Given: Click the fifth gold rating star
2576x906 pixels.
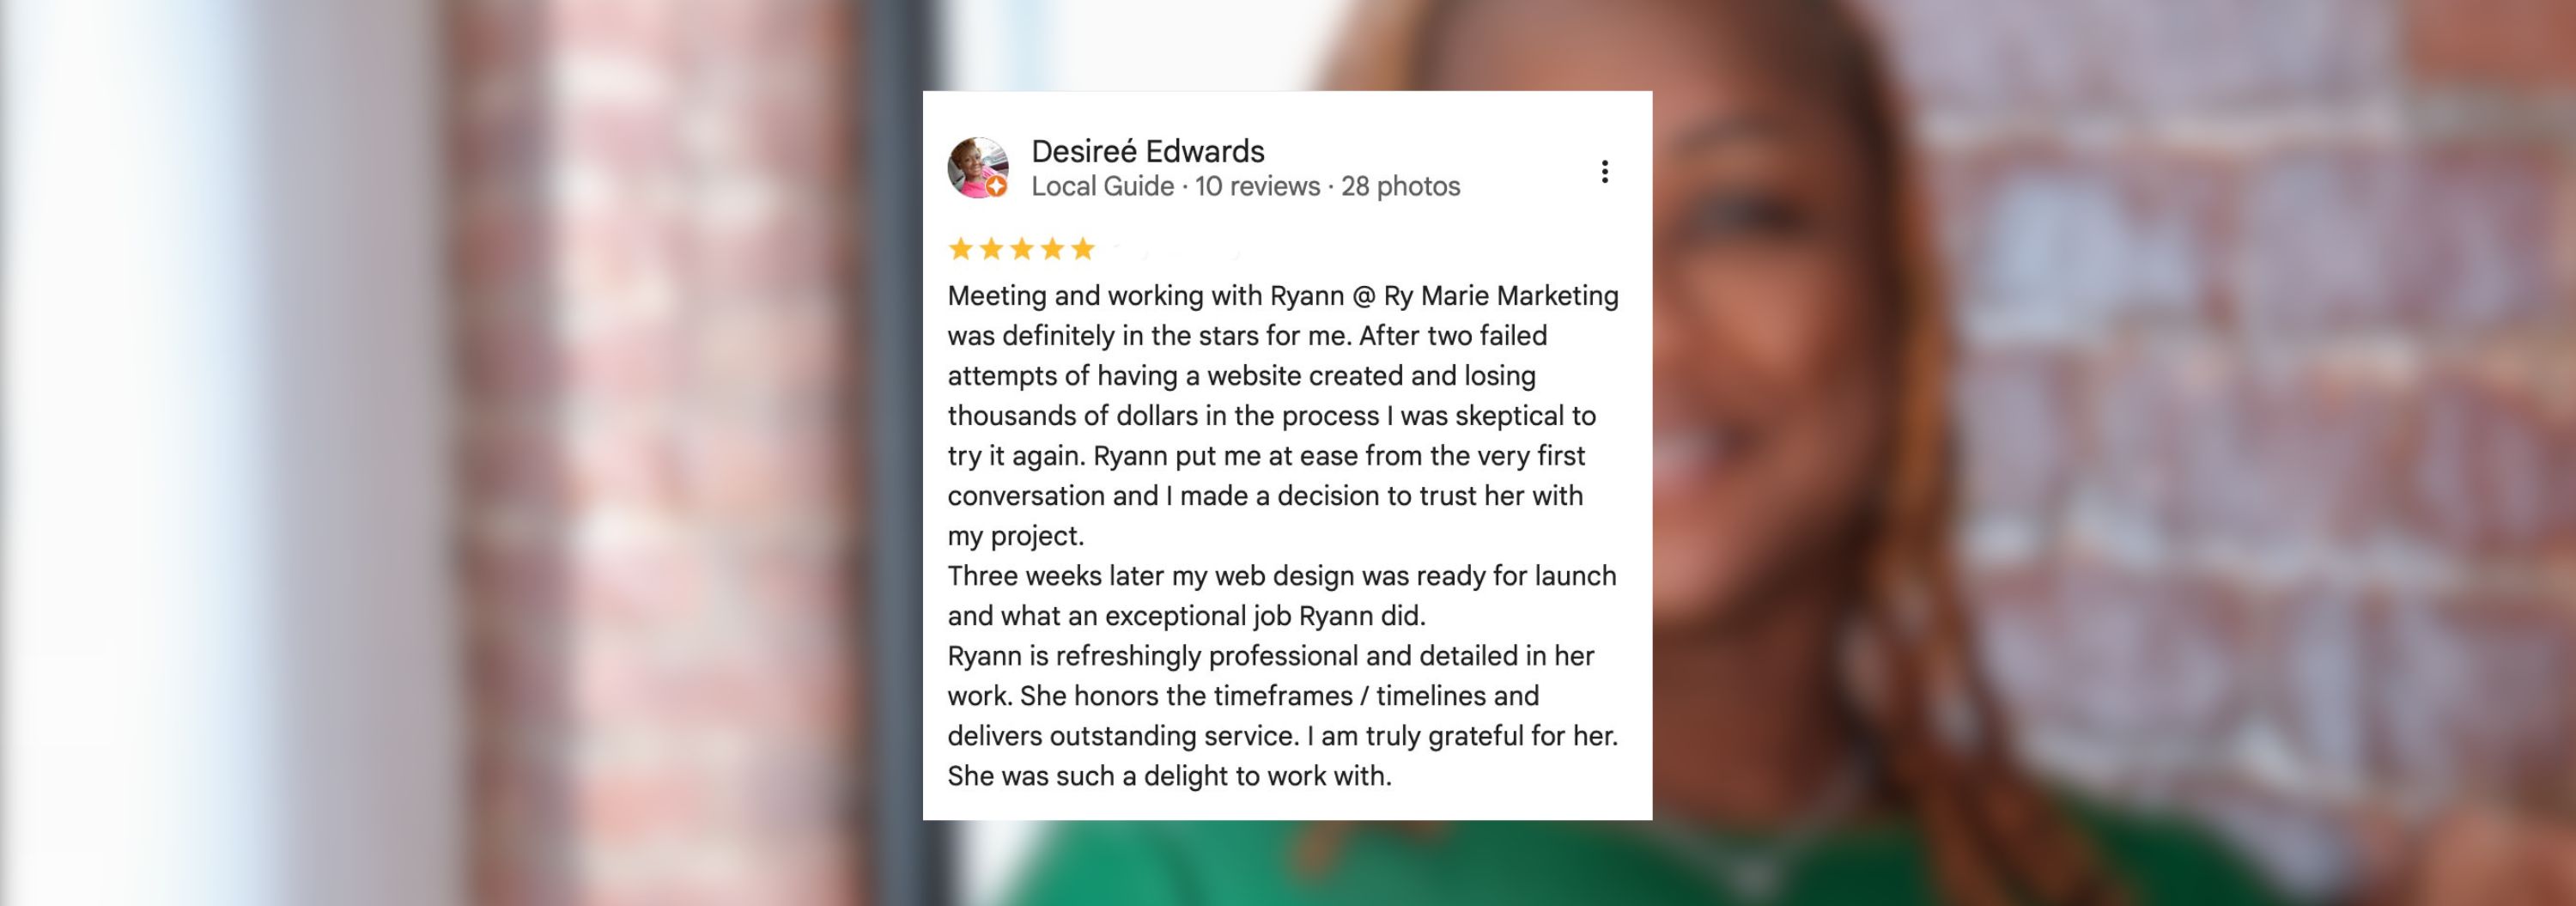Looking at the screenshot, I should tap(1083, 249).
